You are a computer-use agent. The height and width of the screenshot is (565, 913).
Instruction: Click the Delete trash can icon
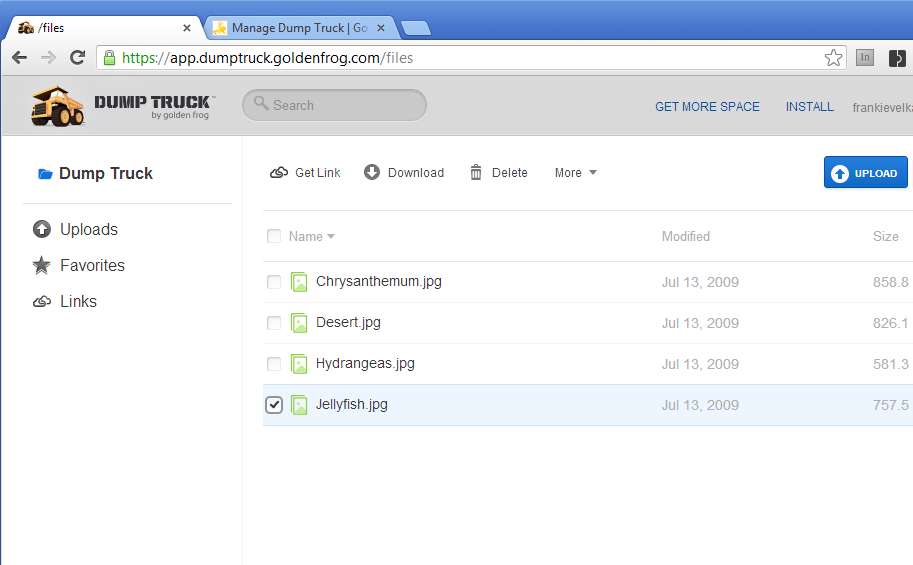pos(476,172)
